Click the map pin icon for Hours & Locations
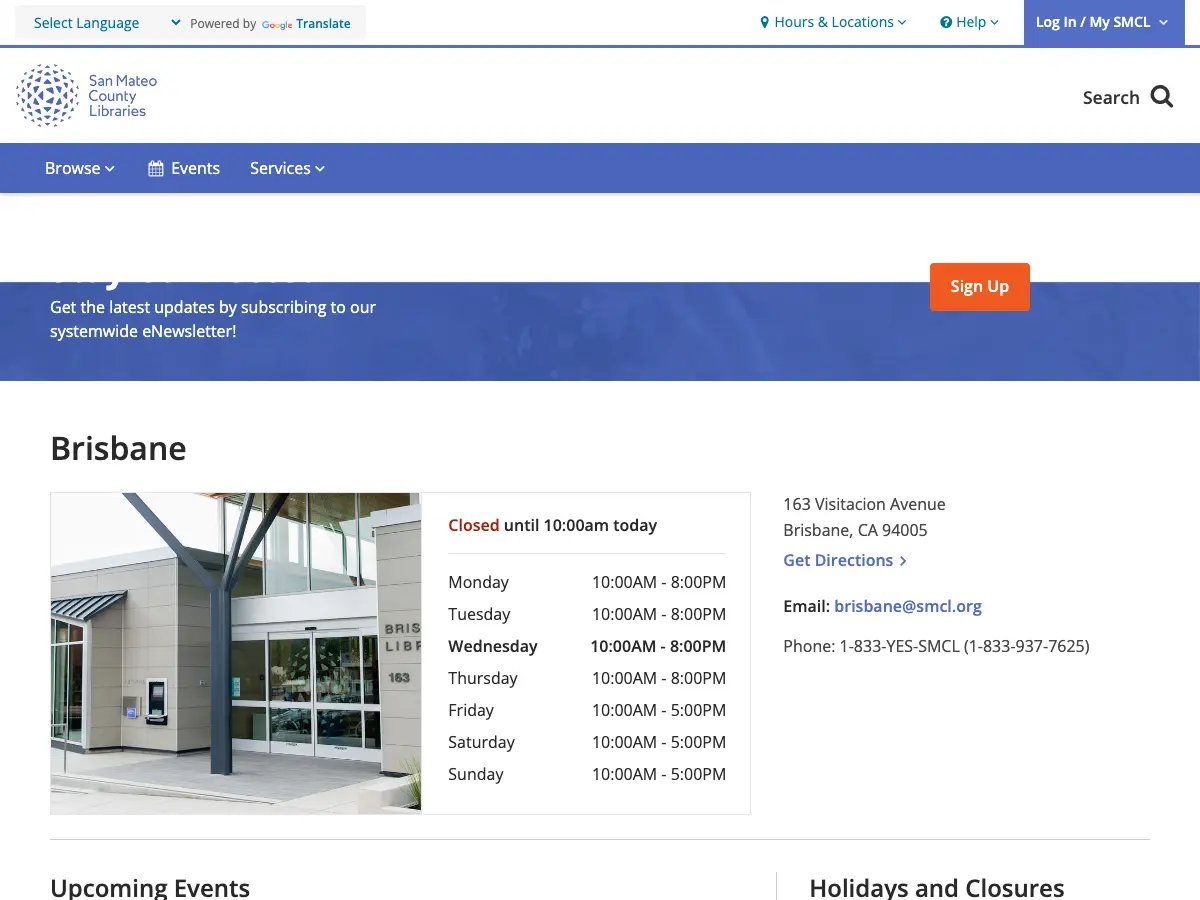Image resolution: width=1200 pixels, height=900 pixels. (765, 22)
